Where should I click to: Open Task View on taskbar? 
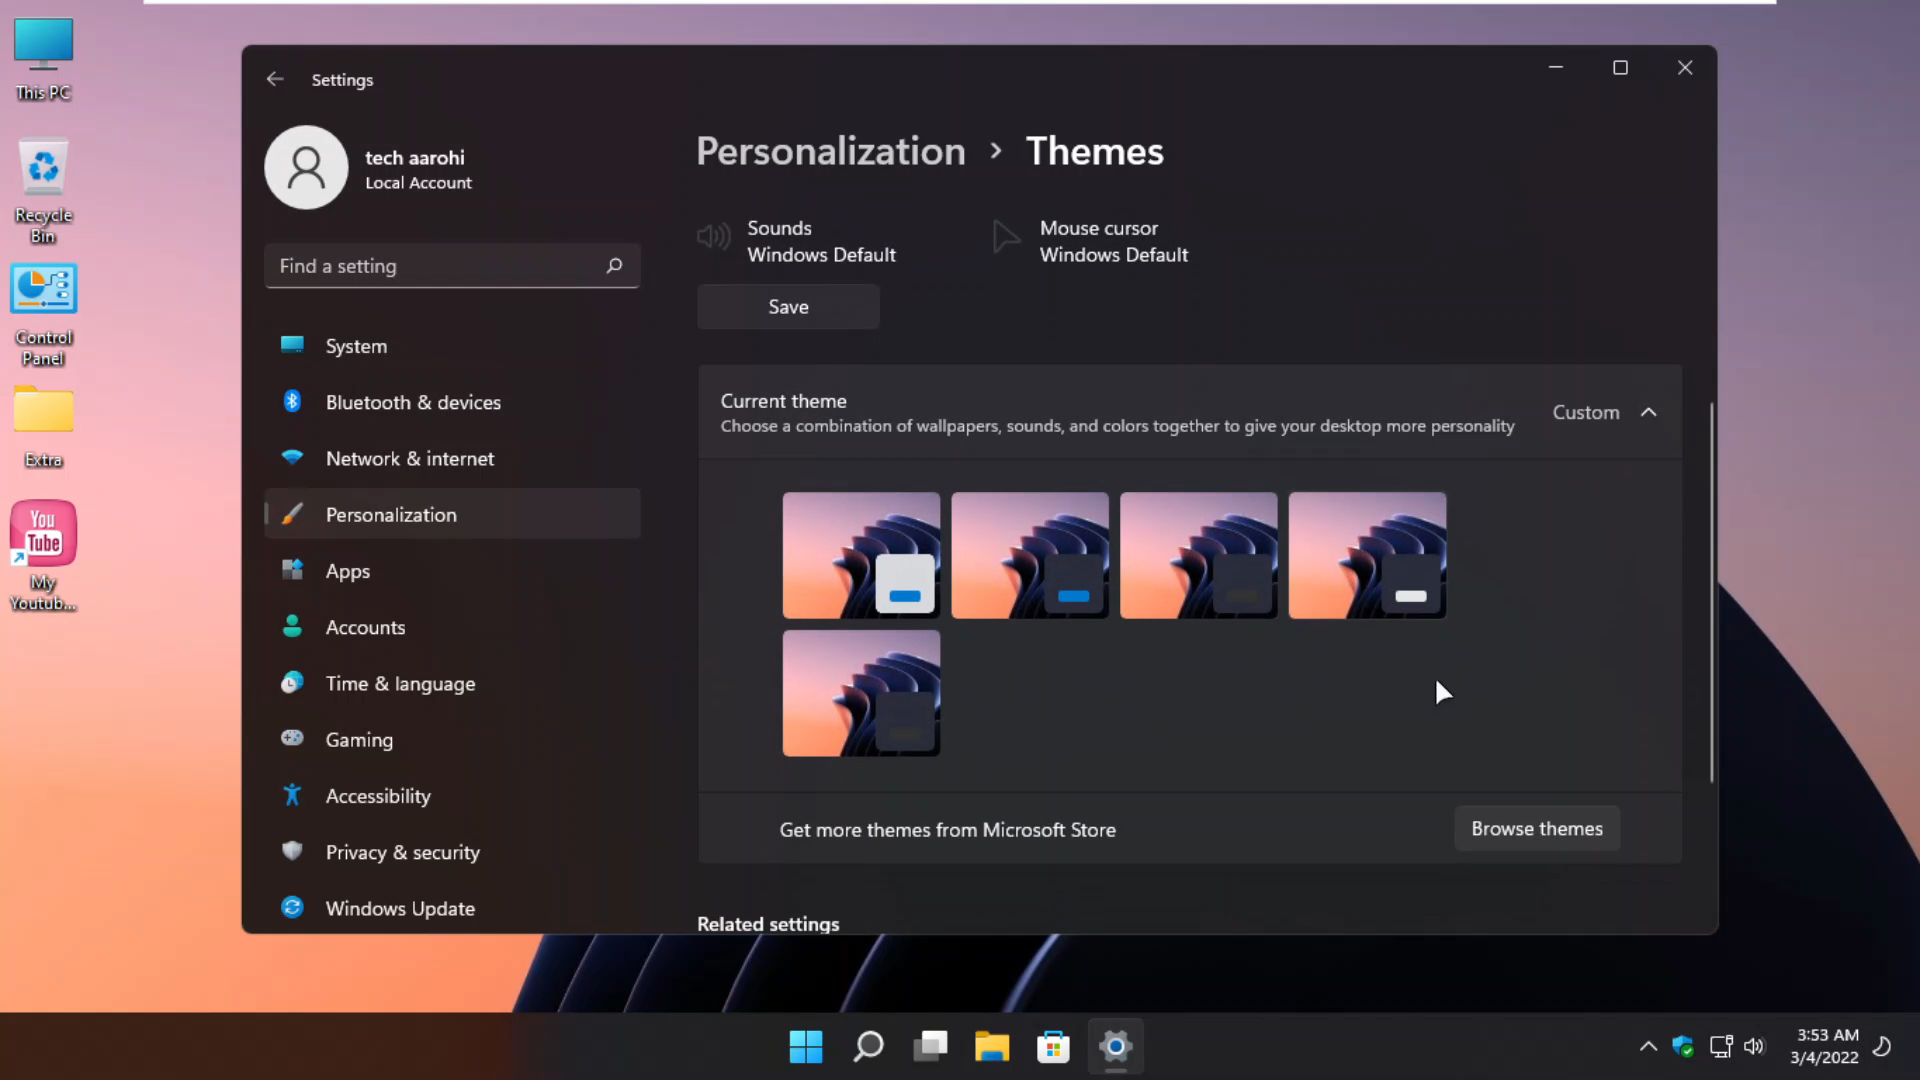pos(930,1047)
